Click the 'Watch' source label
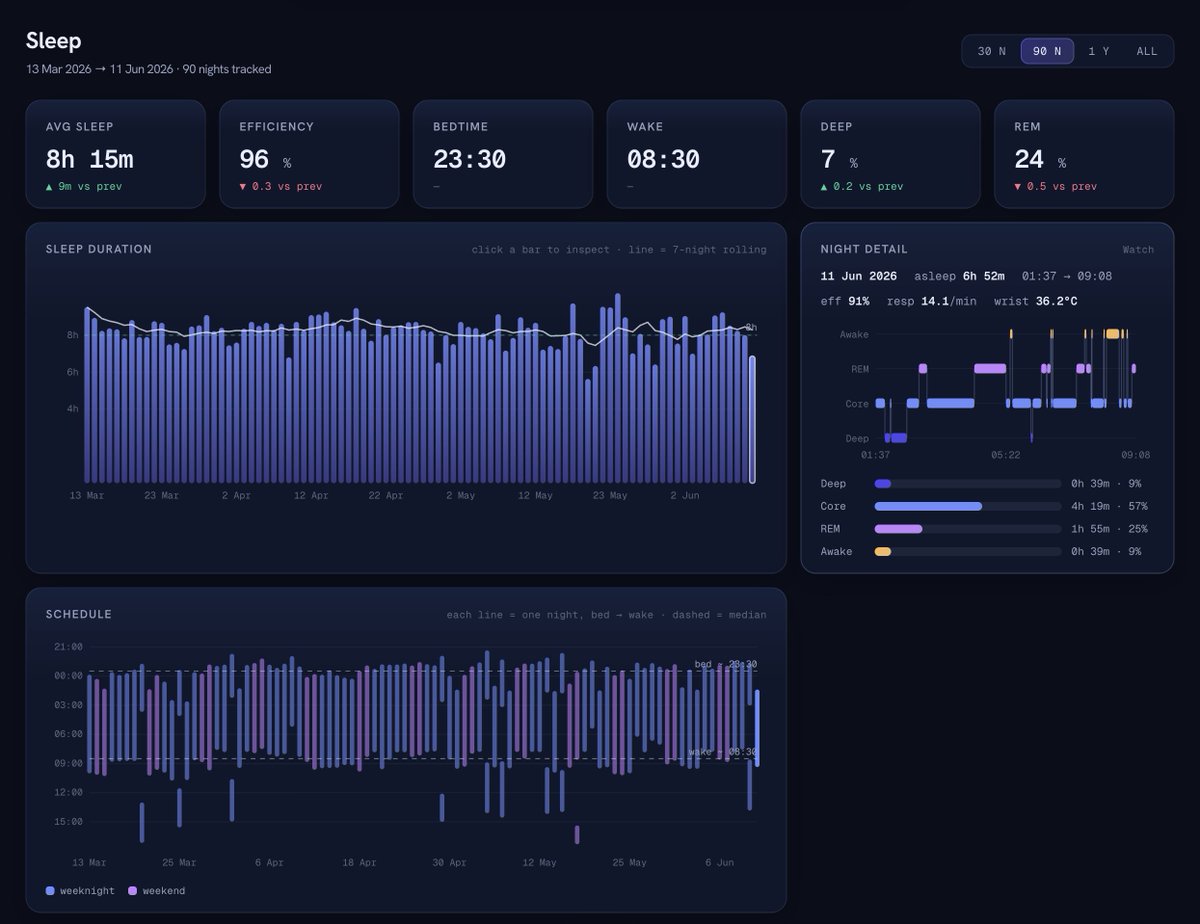Screen dimensions: 1200x924 click(x=1138, y=250)
